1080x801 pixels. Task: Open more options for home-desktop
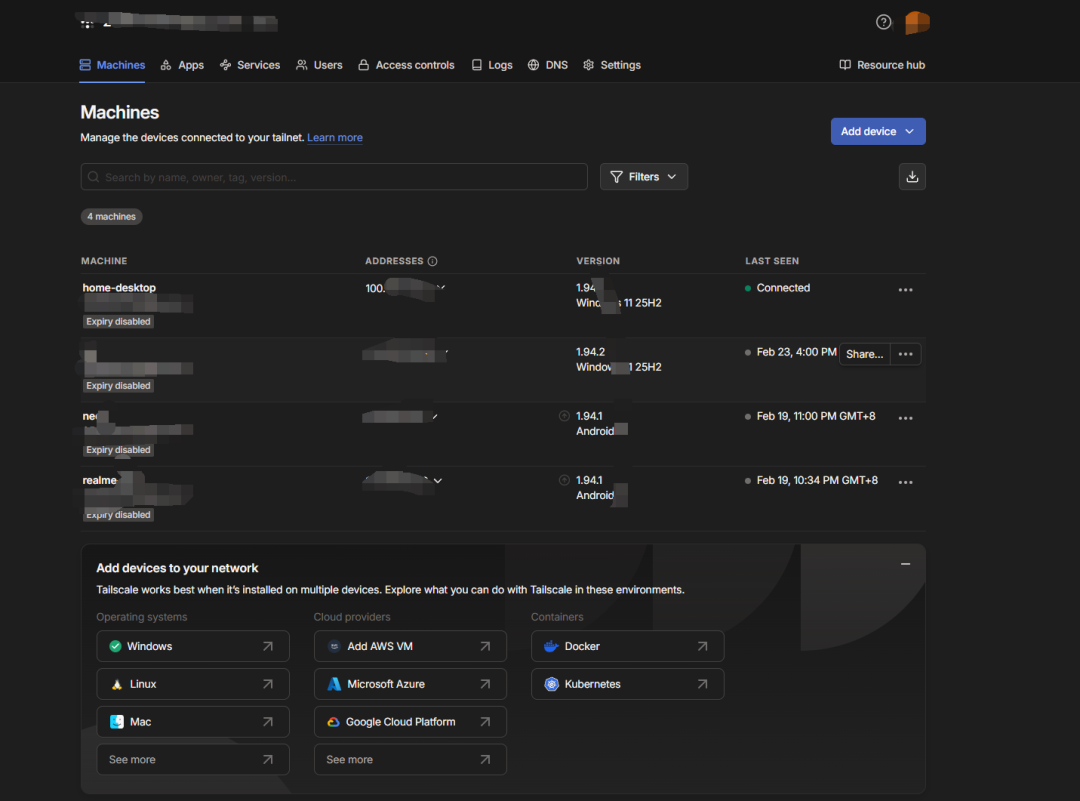tap(905, 290)
